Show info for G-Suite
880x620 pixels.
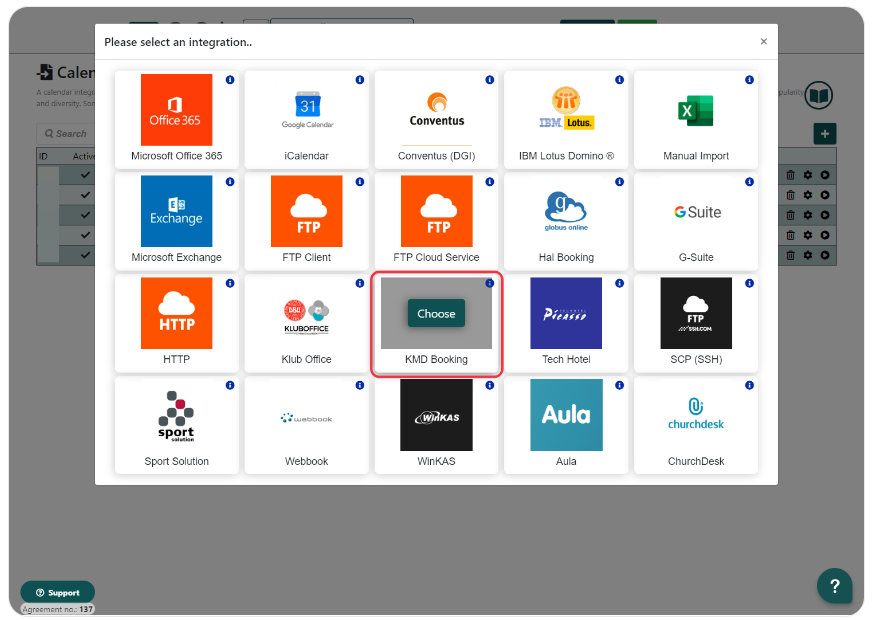tap(749, 182)
